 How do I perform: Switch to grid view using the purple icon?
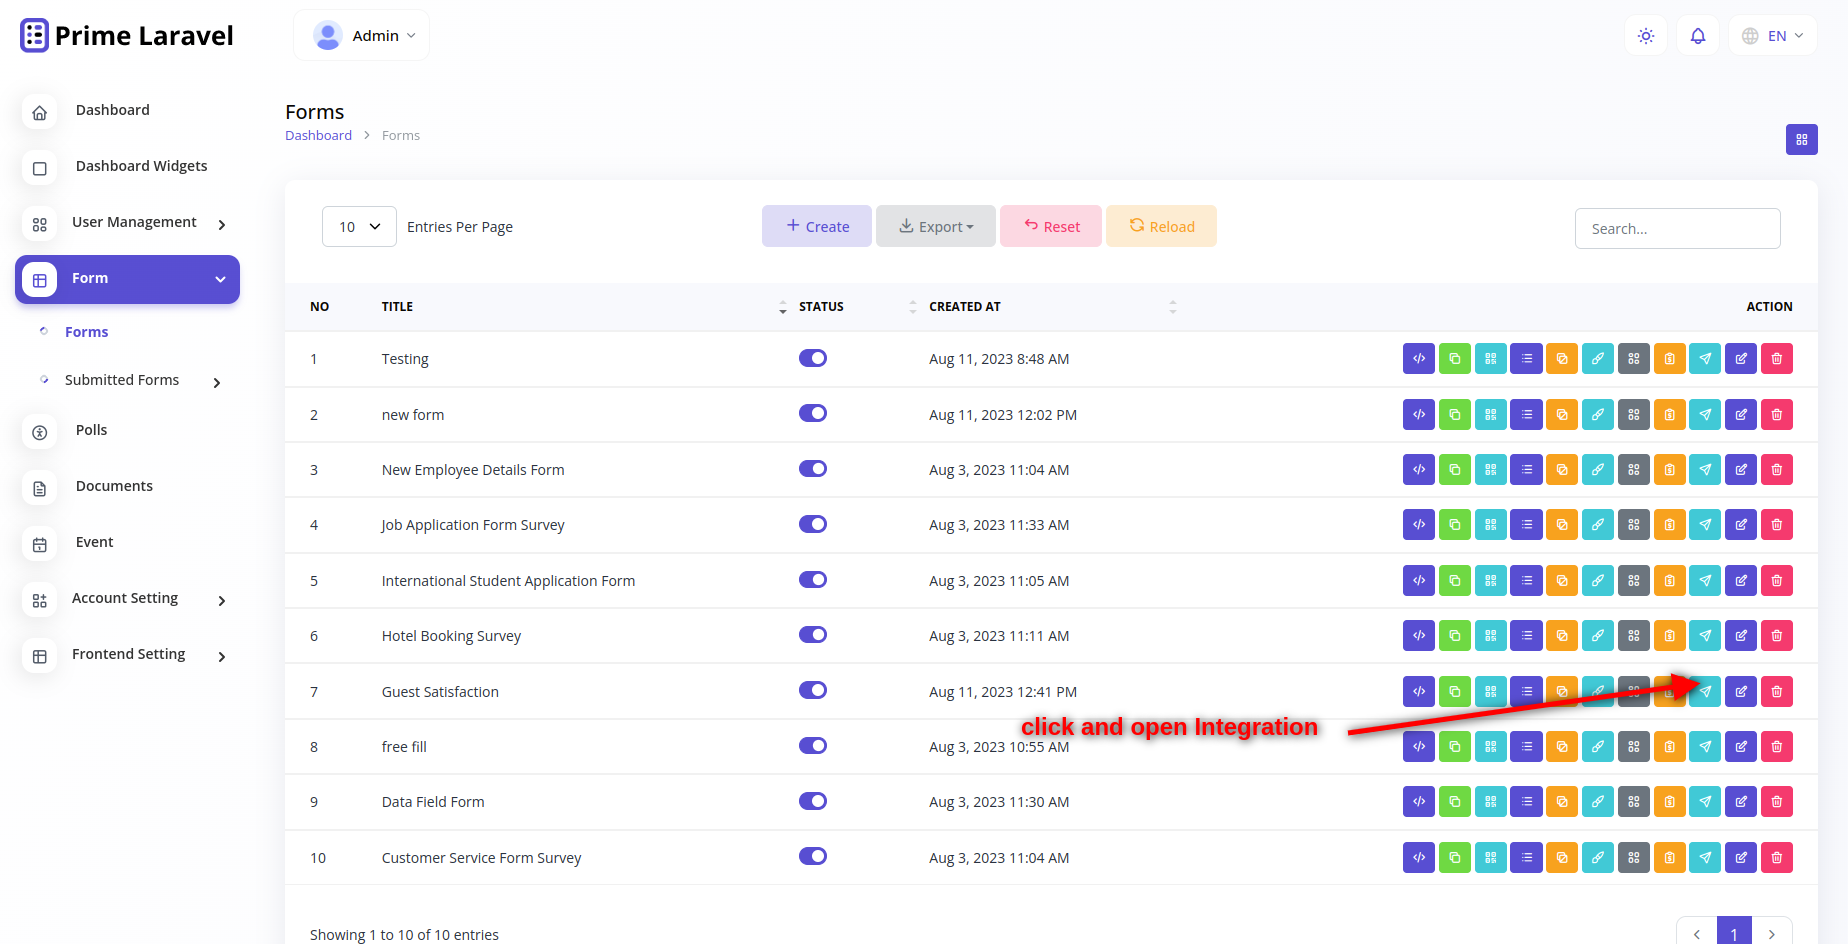click(x=1802, y=140)
